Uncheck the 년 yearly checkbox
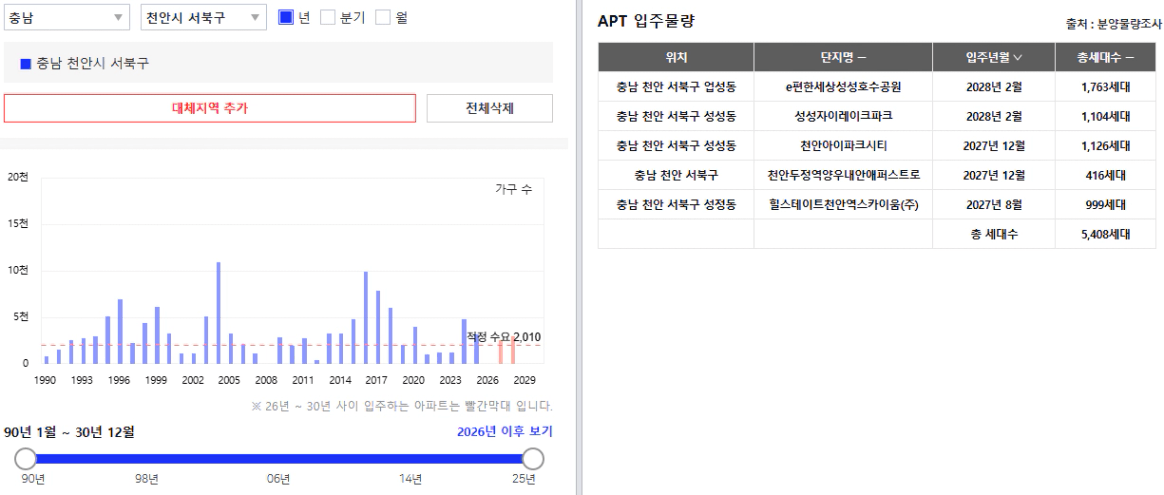Image resolution: width=1164 pixels, height=495 pixels. point(286,18)
